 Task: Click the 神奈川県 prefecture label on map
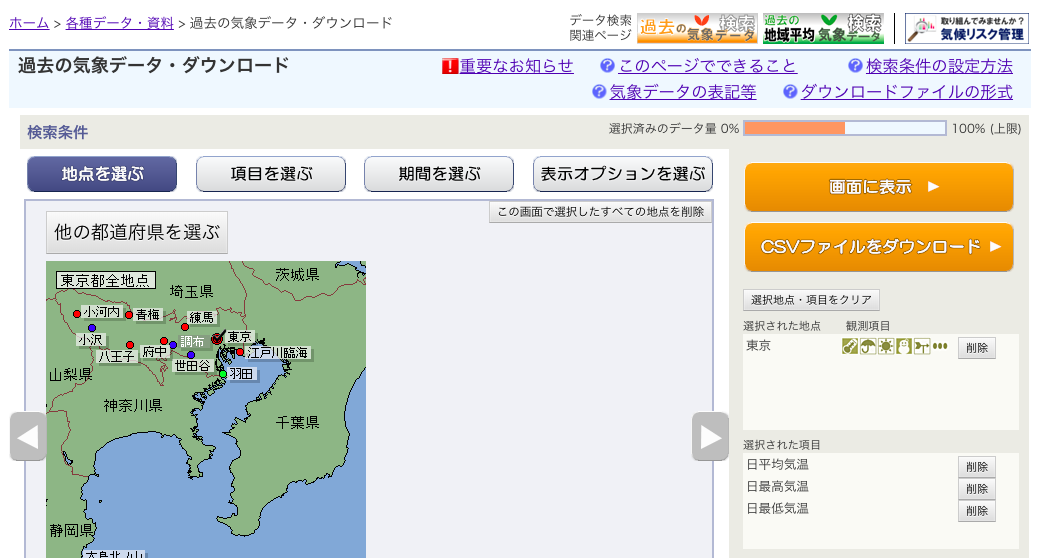click(133, 405)
